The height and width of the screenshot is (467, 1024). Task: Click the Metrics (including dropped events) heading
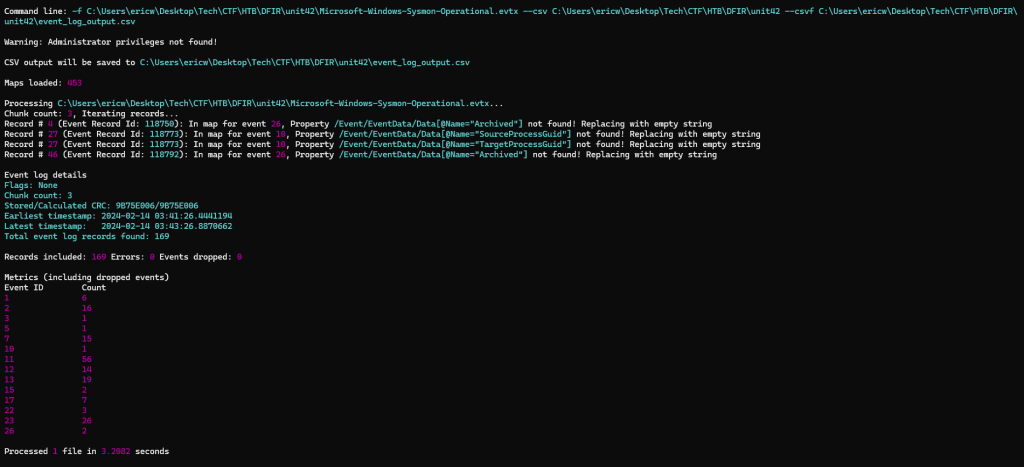pos(86,277)
